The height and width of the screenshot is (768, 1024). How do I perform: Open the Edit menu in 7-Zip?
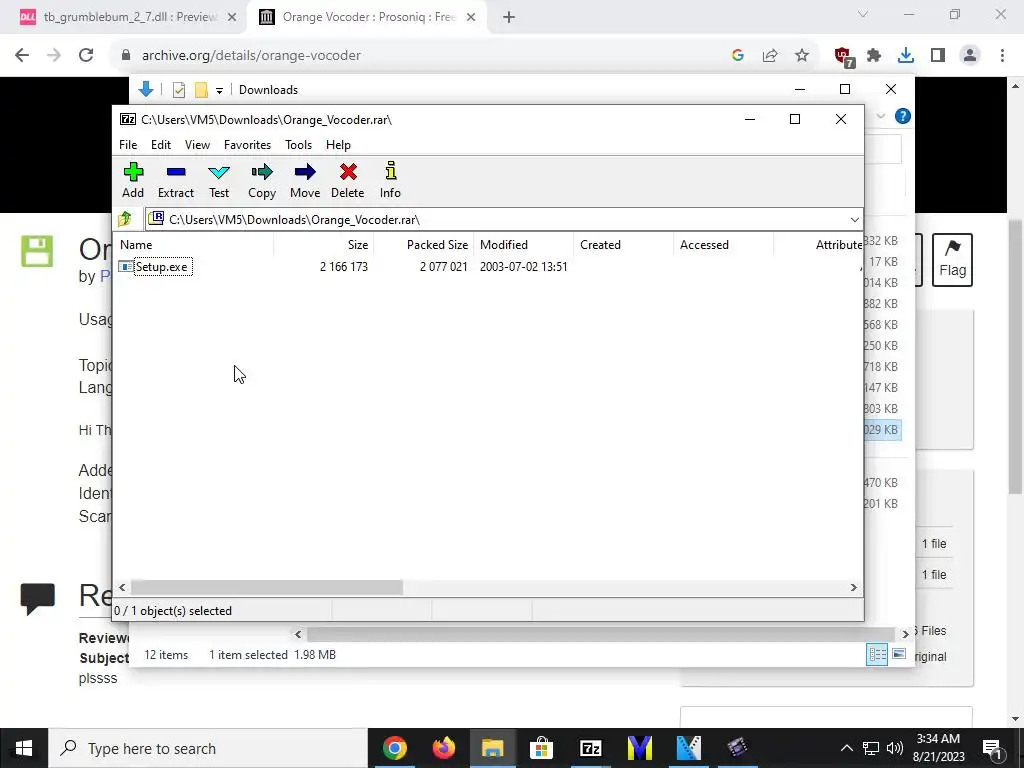click(x=161, y=145)
